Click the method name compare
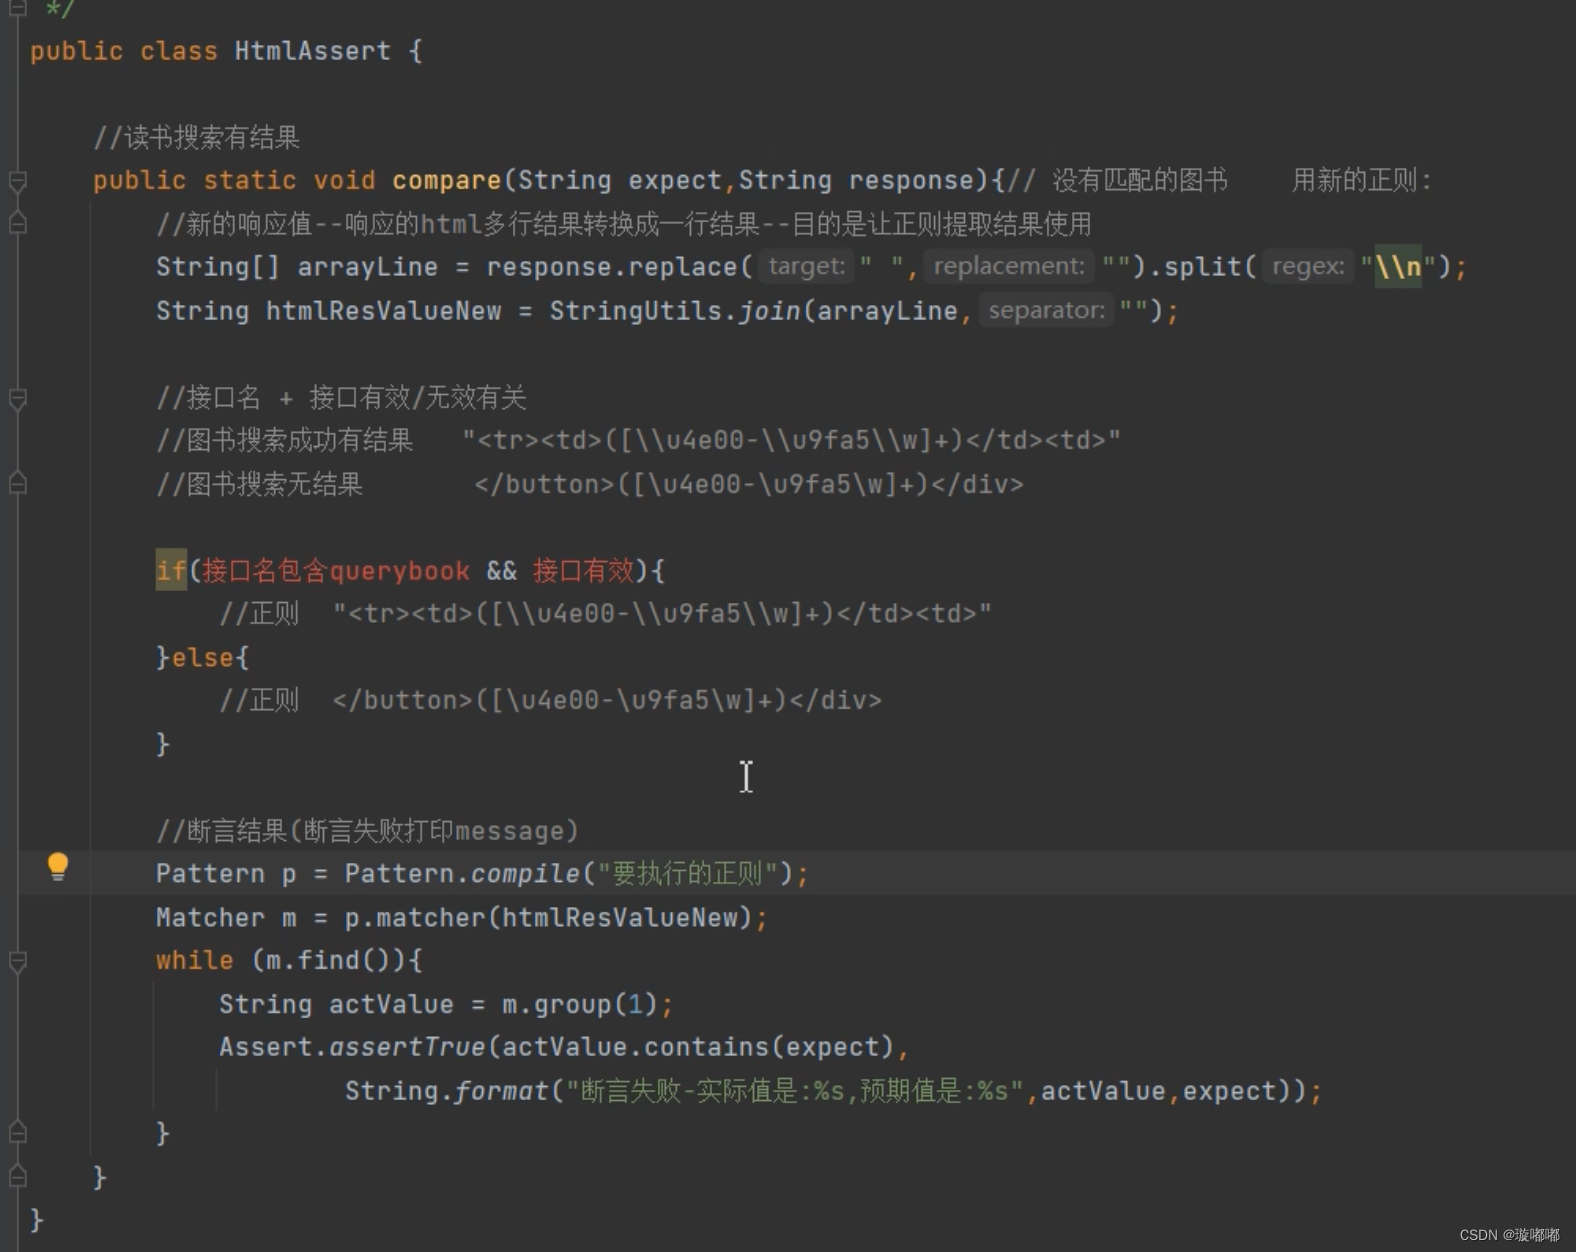This screenshot has width=1576, height=1252. (446, 181)
